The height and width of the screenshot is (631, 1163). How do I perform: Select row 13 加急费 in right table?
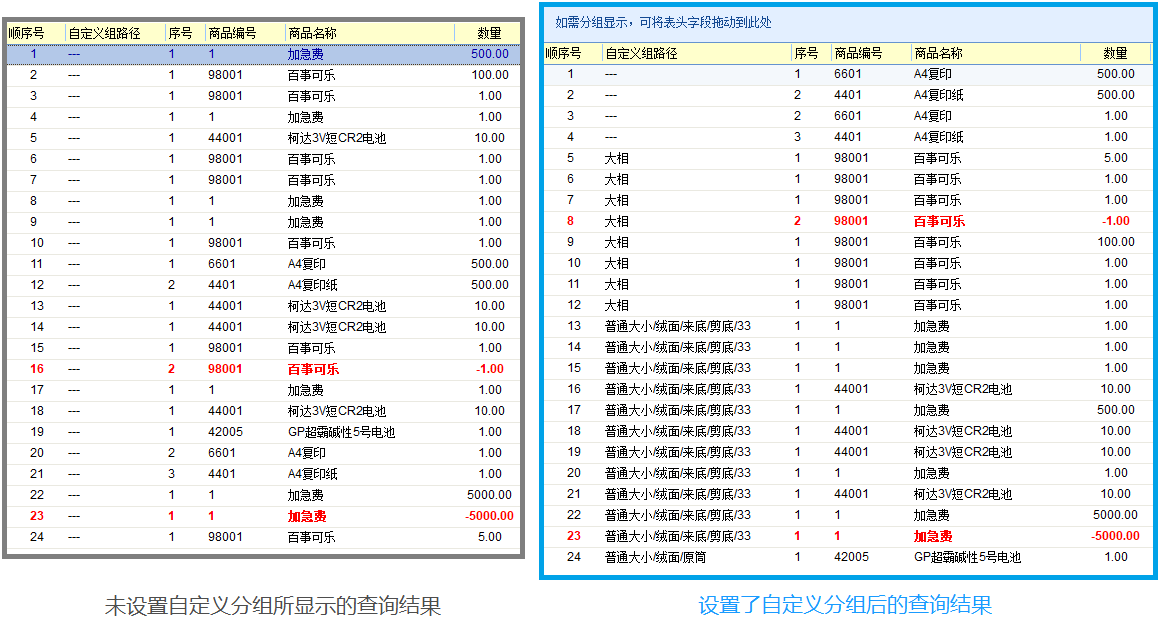click(x=848, y=326)
